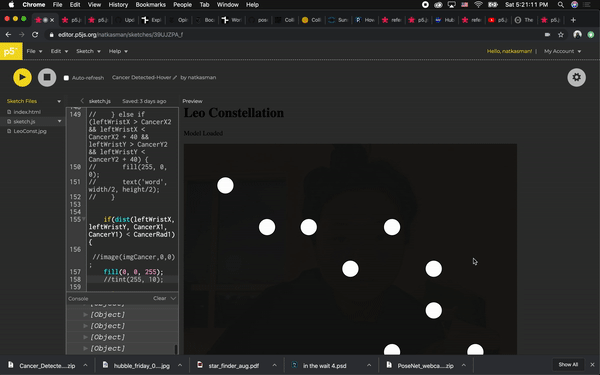Image resolution: width=600 pixels, height=375 pixels.
Task: Edit the sketch name pencil icon
Action: [175, 77]
